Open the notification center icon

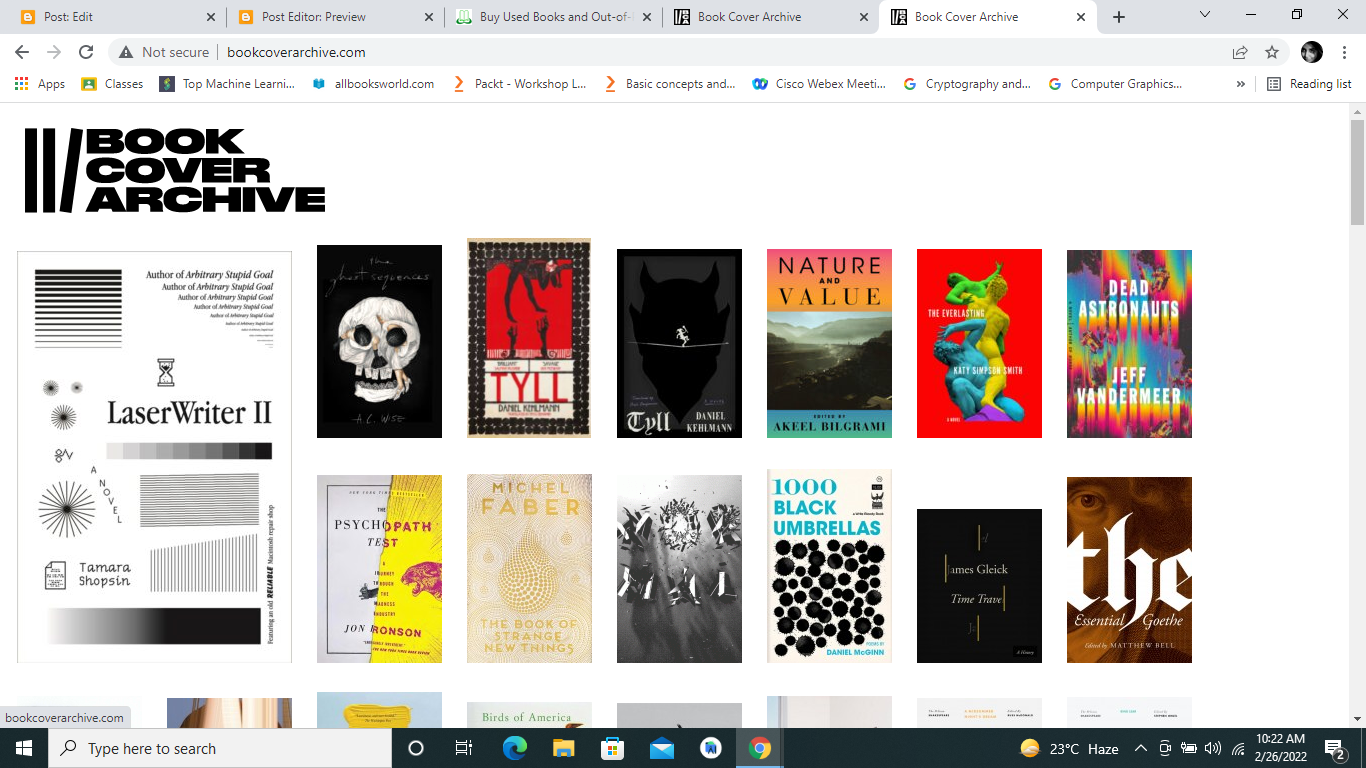tap(1335, 748)
